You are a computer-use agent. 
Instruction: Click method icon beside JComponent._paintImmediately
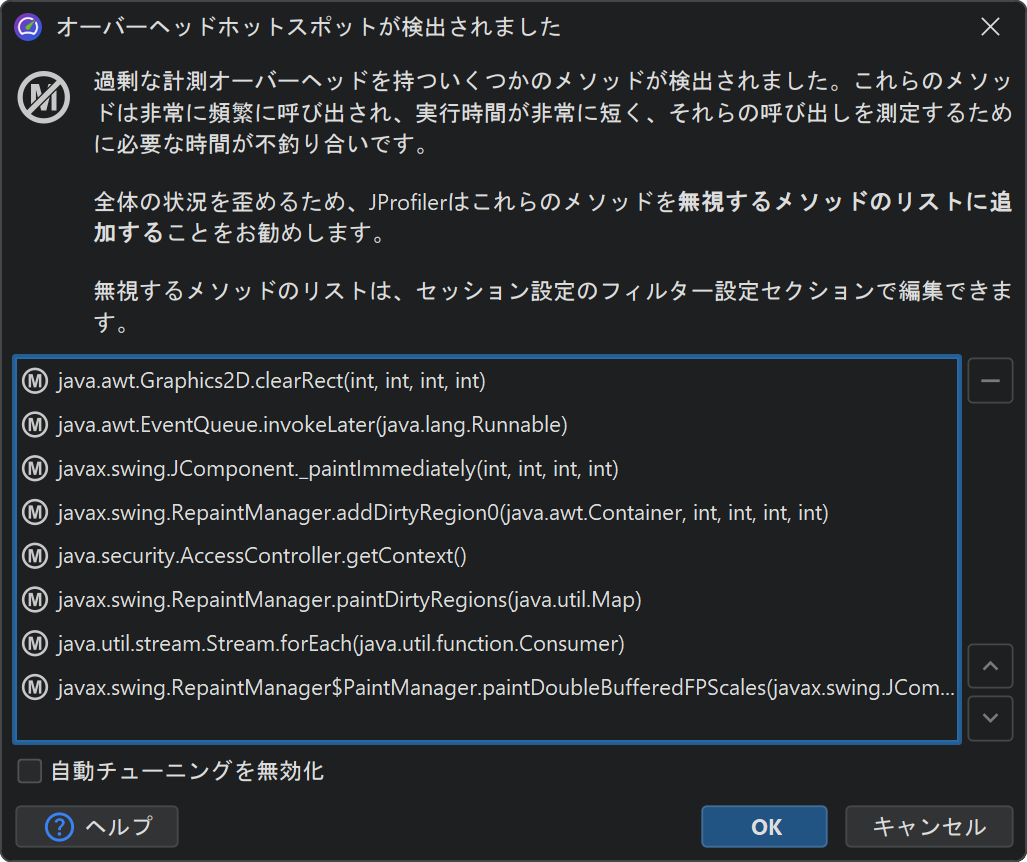coord(35,468)
